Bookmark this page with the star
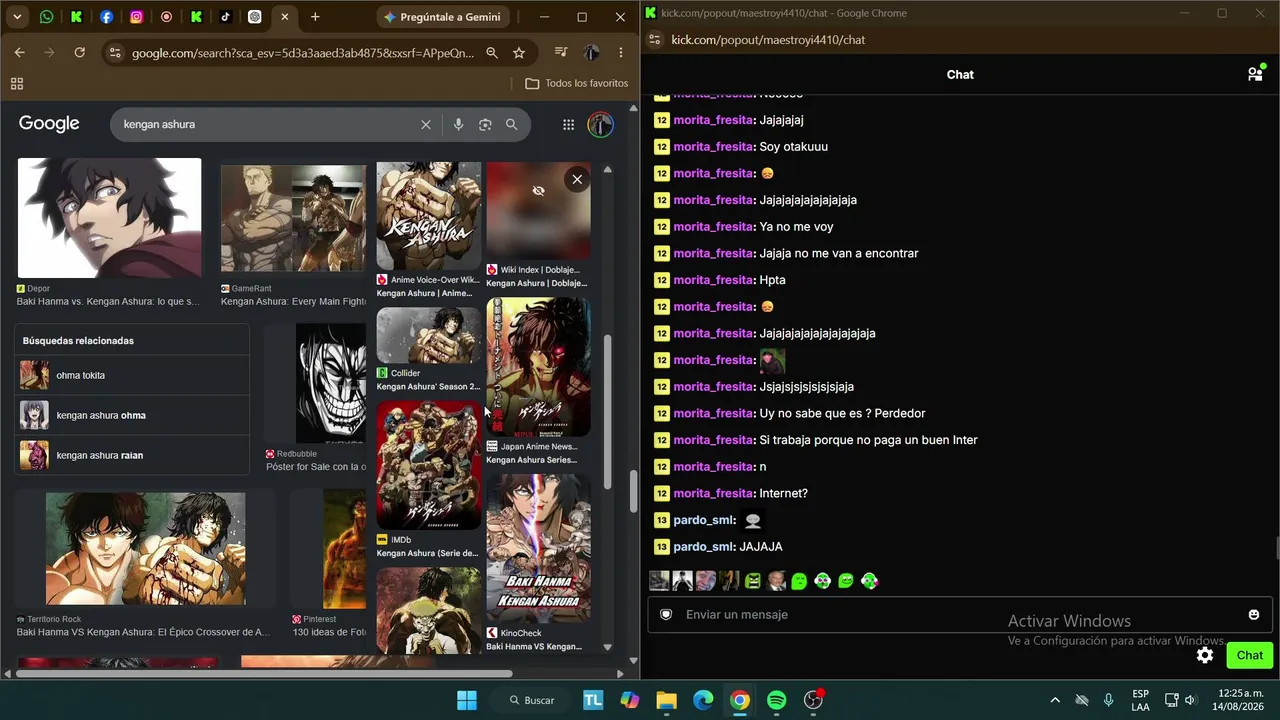The height and width of the screenshot is (720, 1280). point(519,53)
